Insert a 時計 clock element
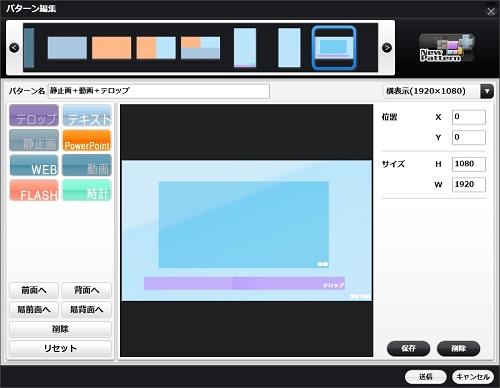Image resolution: width=500 pixels, height=388 pixels. click(x=87, y=190)
